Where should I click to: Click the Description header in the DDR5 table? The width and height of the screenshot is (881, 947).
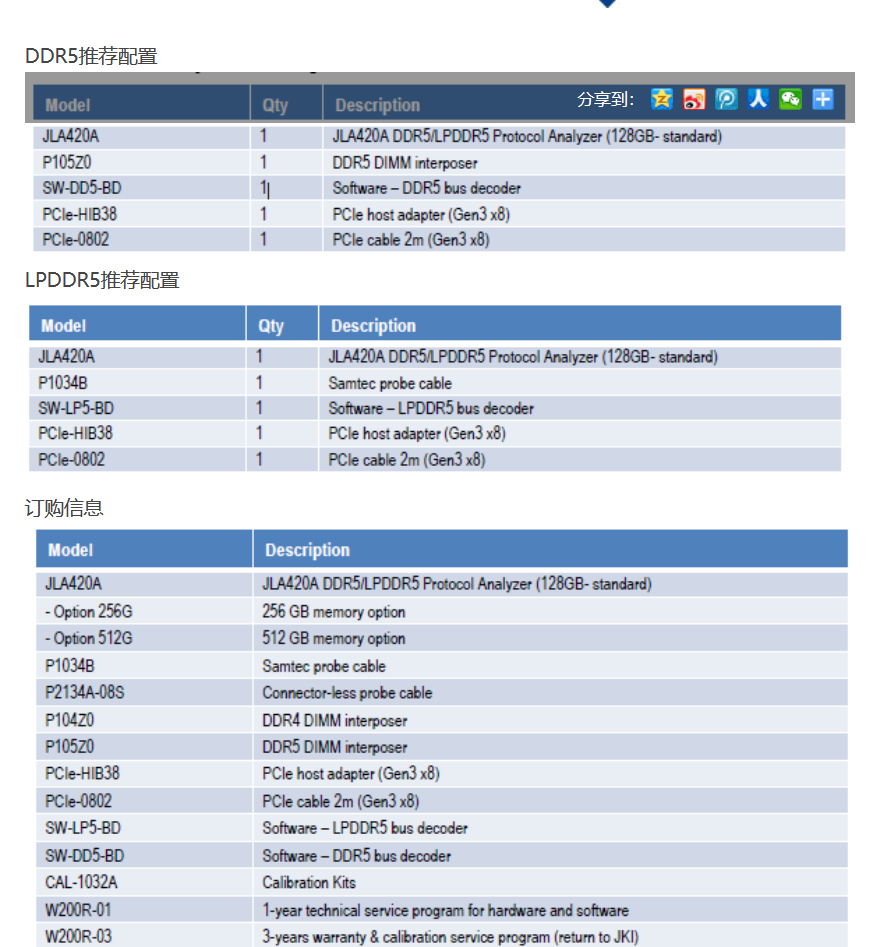(x=377, y=105)
